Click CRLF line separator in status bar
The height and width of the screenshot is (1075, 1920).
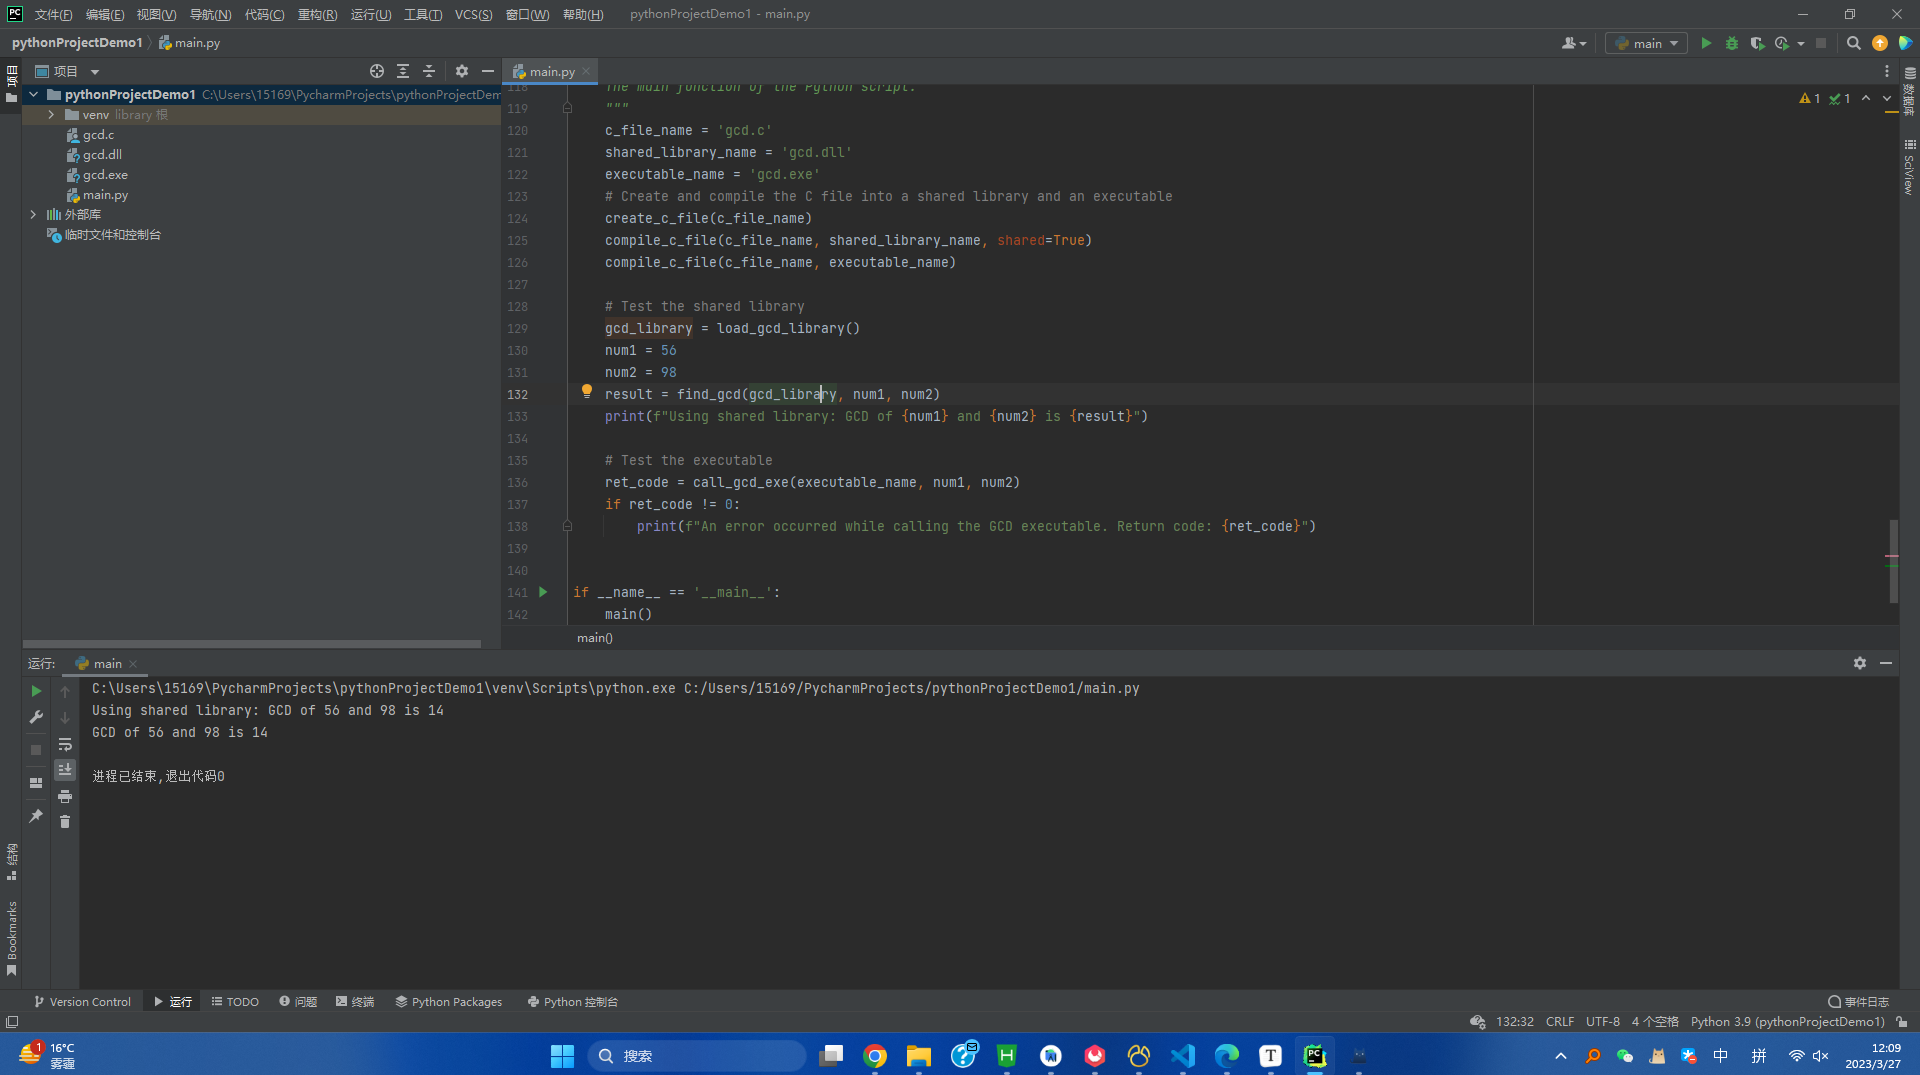click(1560, 1021)
